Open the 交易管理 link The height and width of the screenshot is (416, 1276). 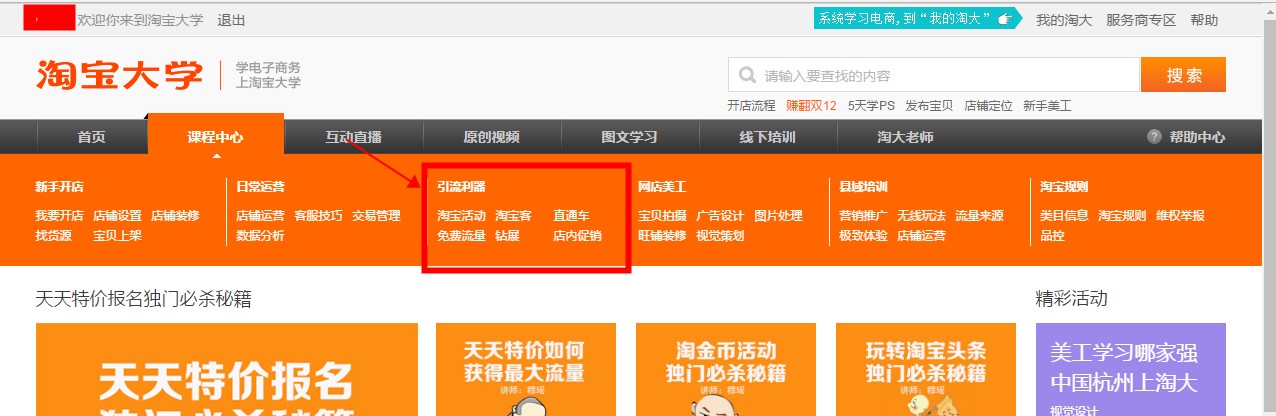coord(376,215)
